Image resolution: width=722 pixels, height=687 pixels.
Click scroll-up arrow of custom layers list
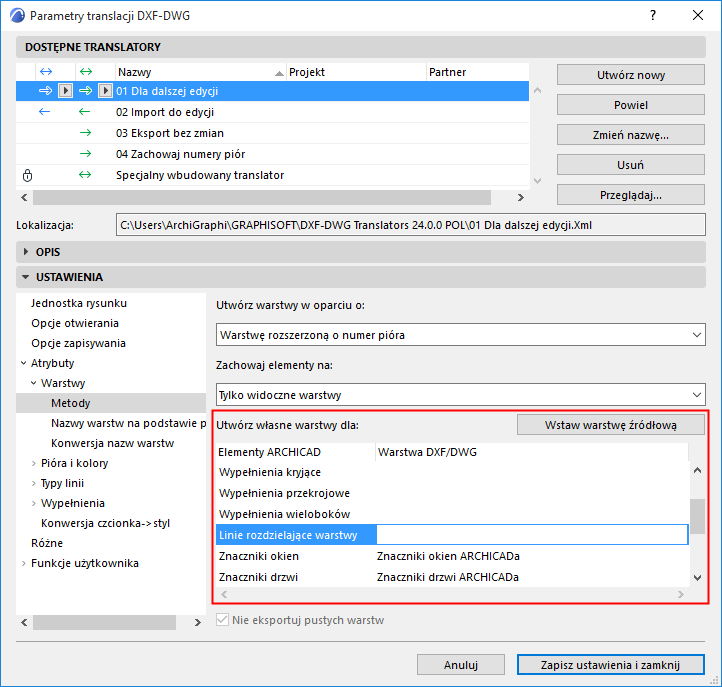coord(697,470)
